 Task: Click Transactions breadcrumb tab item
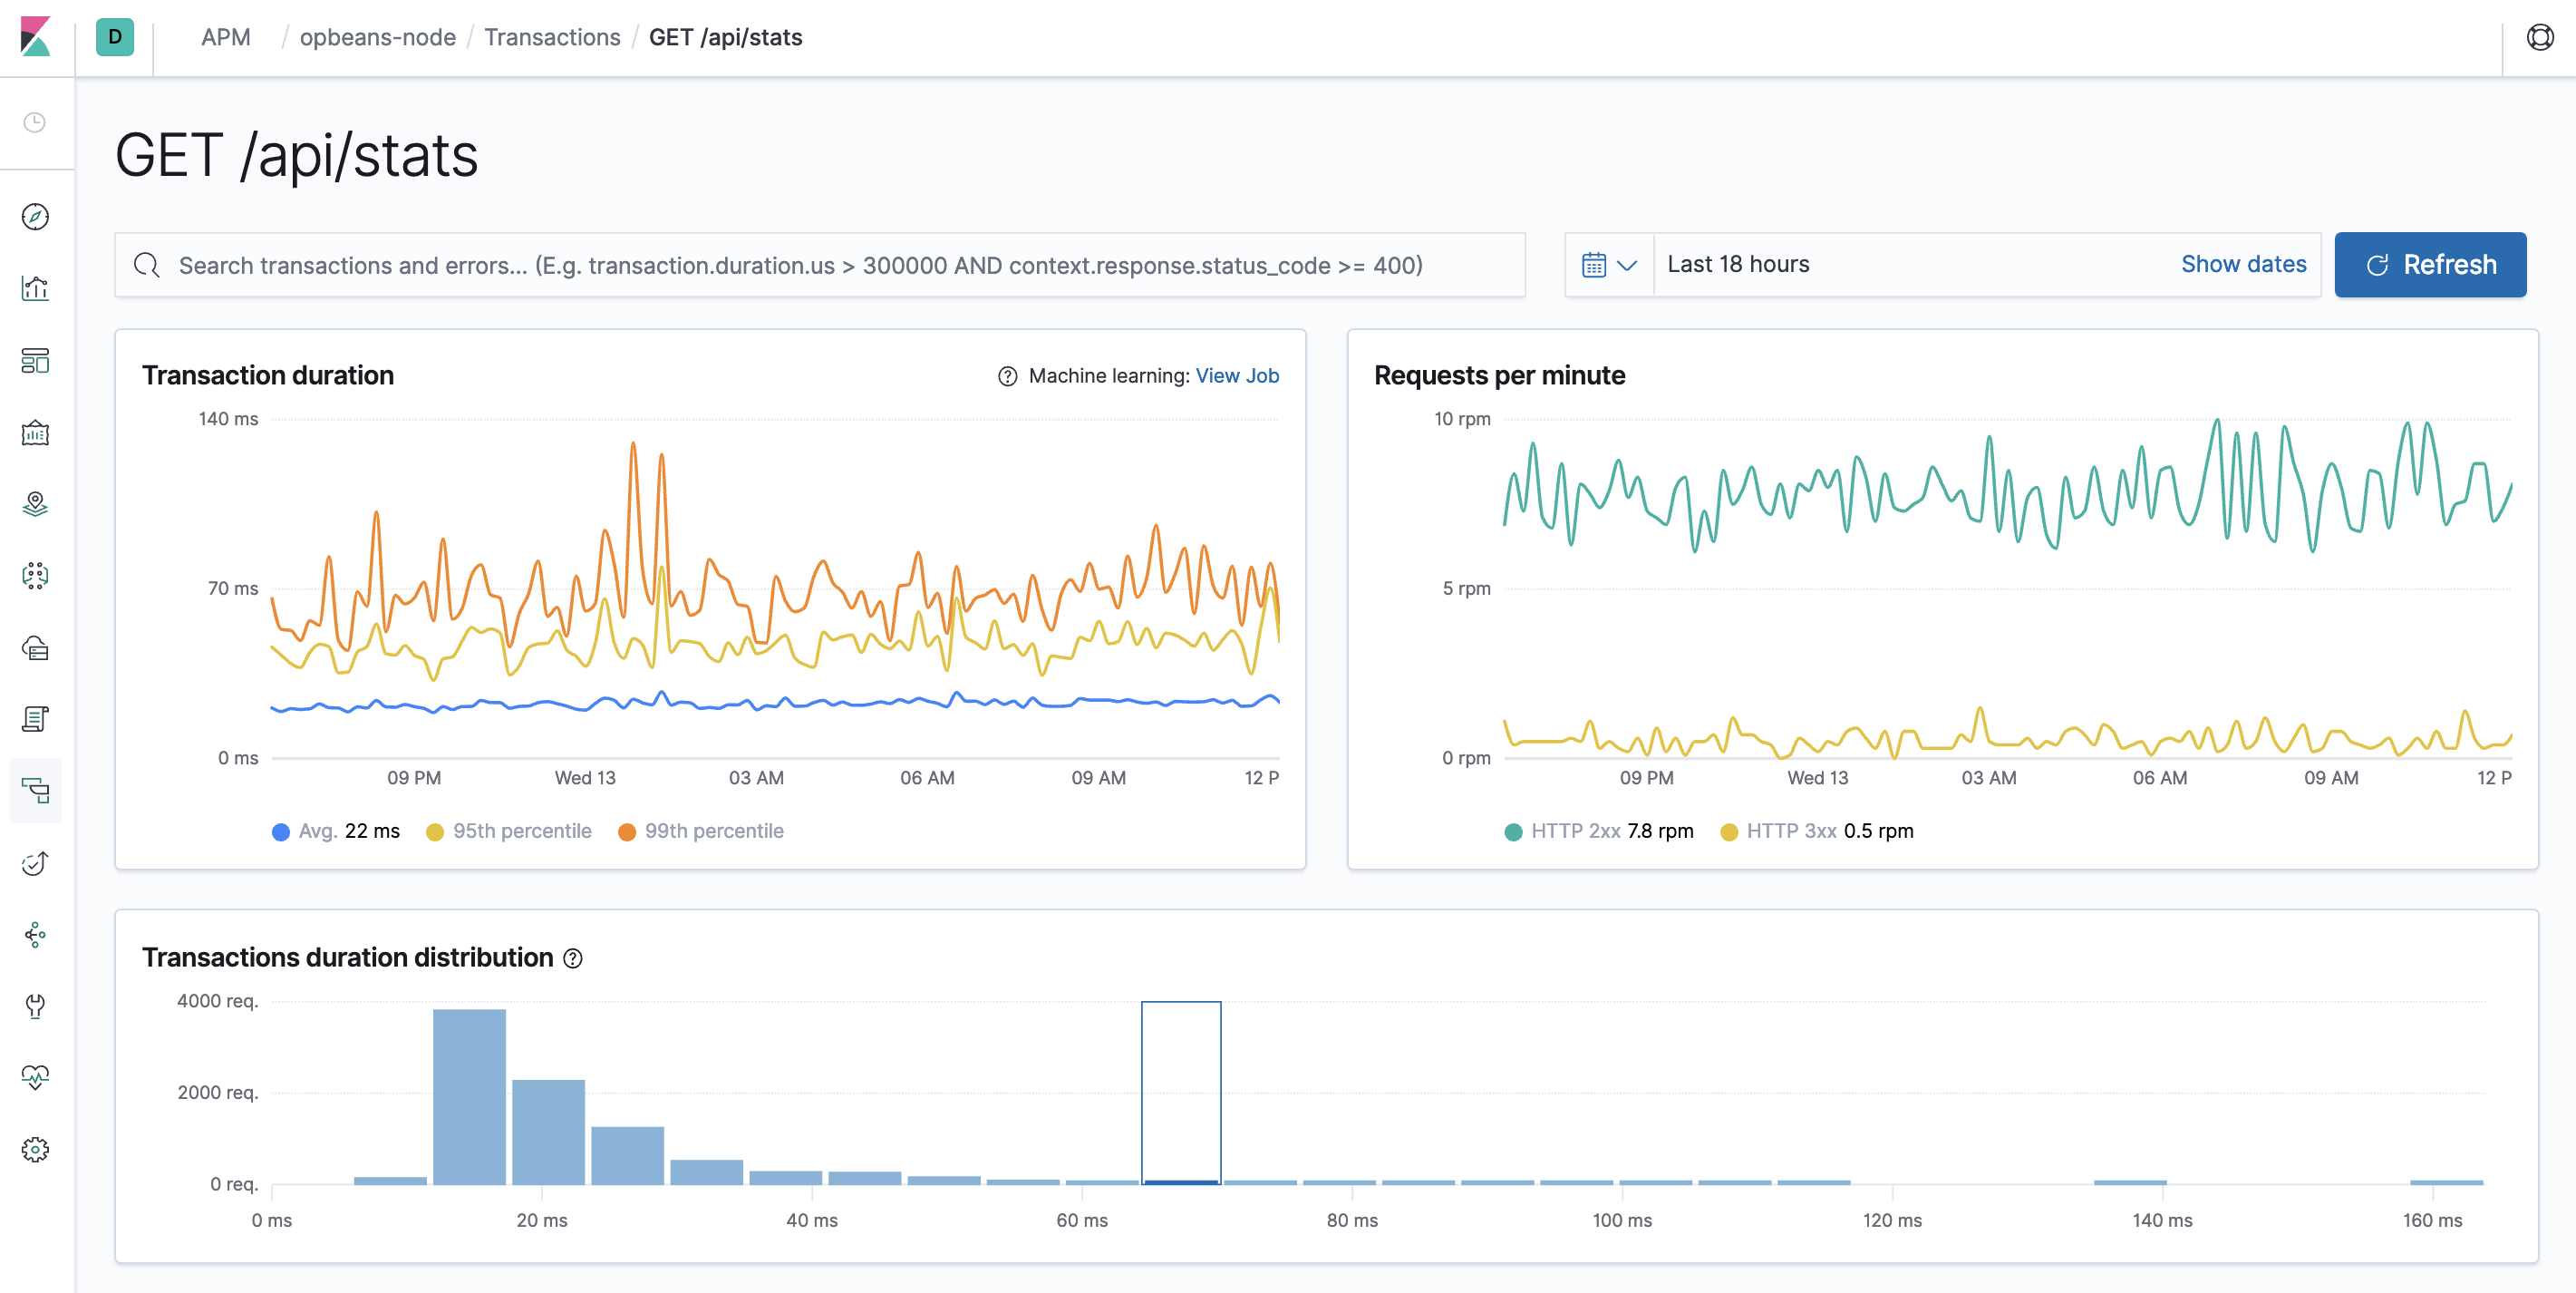point(552,34)
